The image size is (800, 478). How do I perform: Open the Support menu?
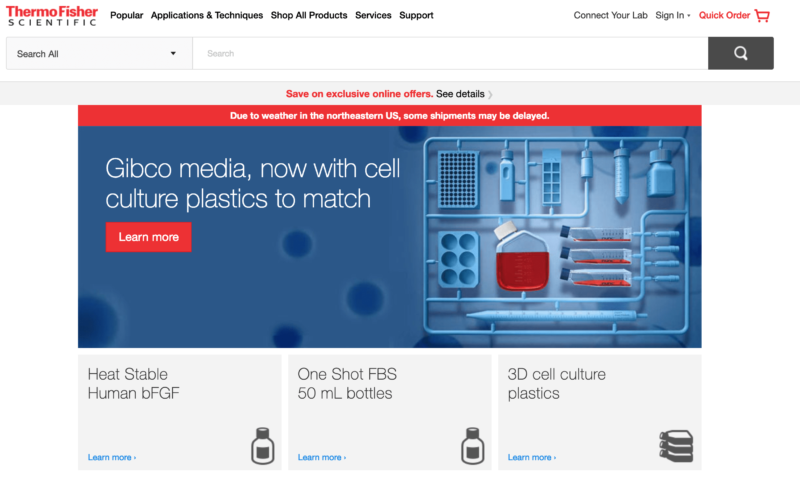point(416,15)
